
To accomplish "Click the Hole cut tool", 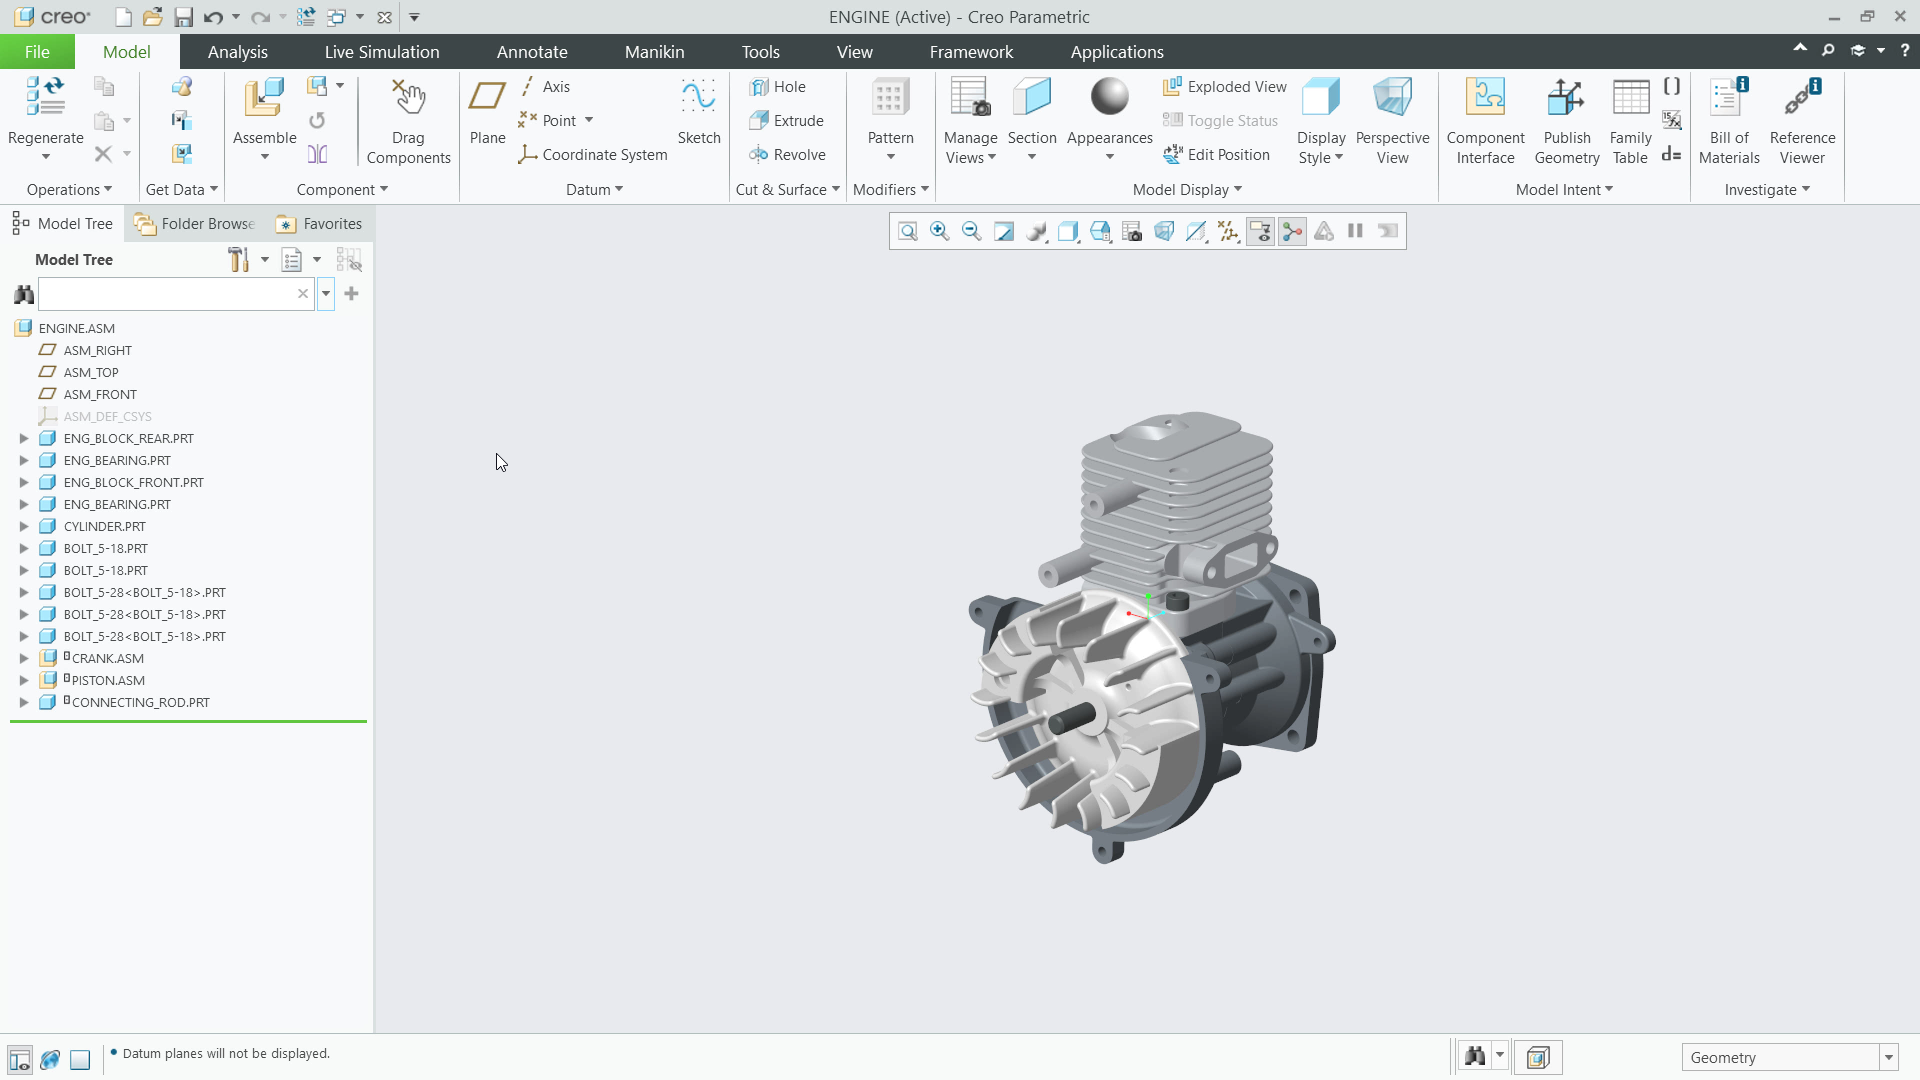I will tap(778, 87).
